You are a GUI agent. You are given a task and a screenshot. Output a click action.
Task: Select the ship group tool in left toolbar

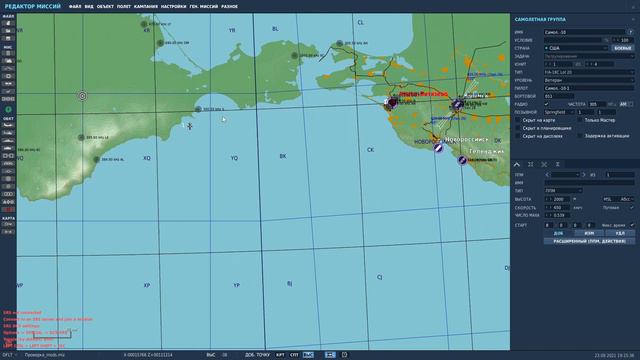pos(8,140)
